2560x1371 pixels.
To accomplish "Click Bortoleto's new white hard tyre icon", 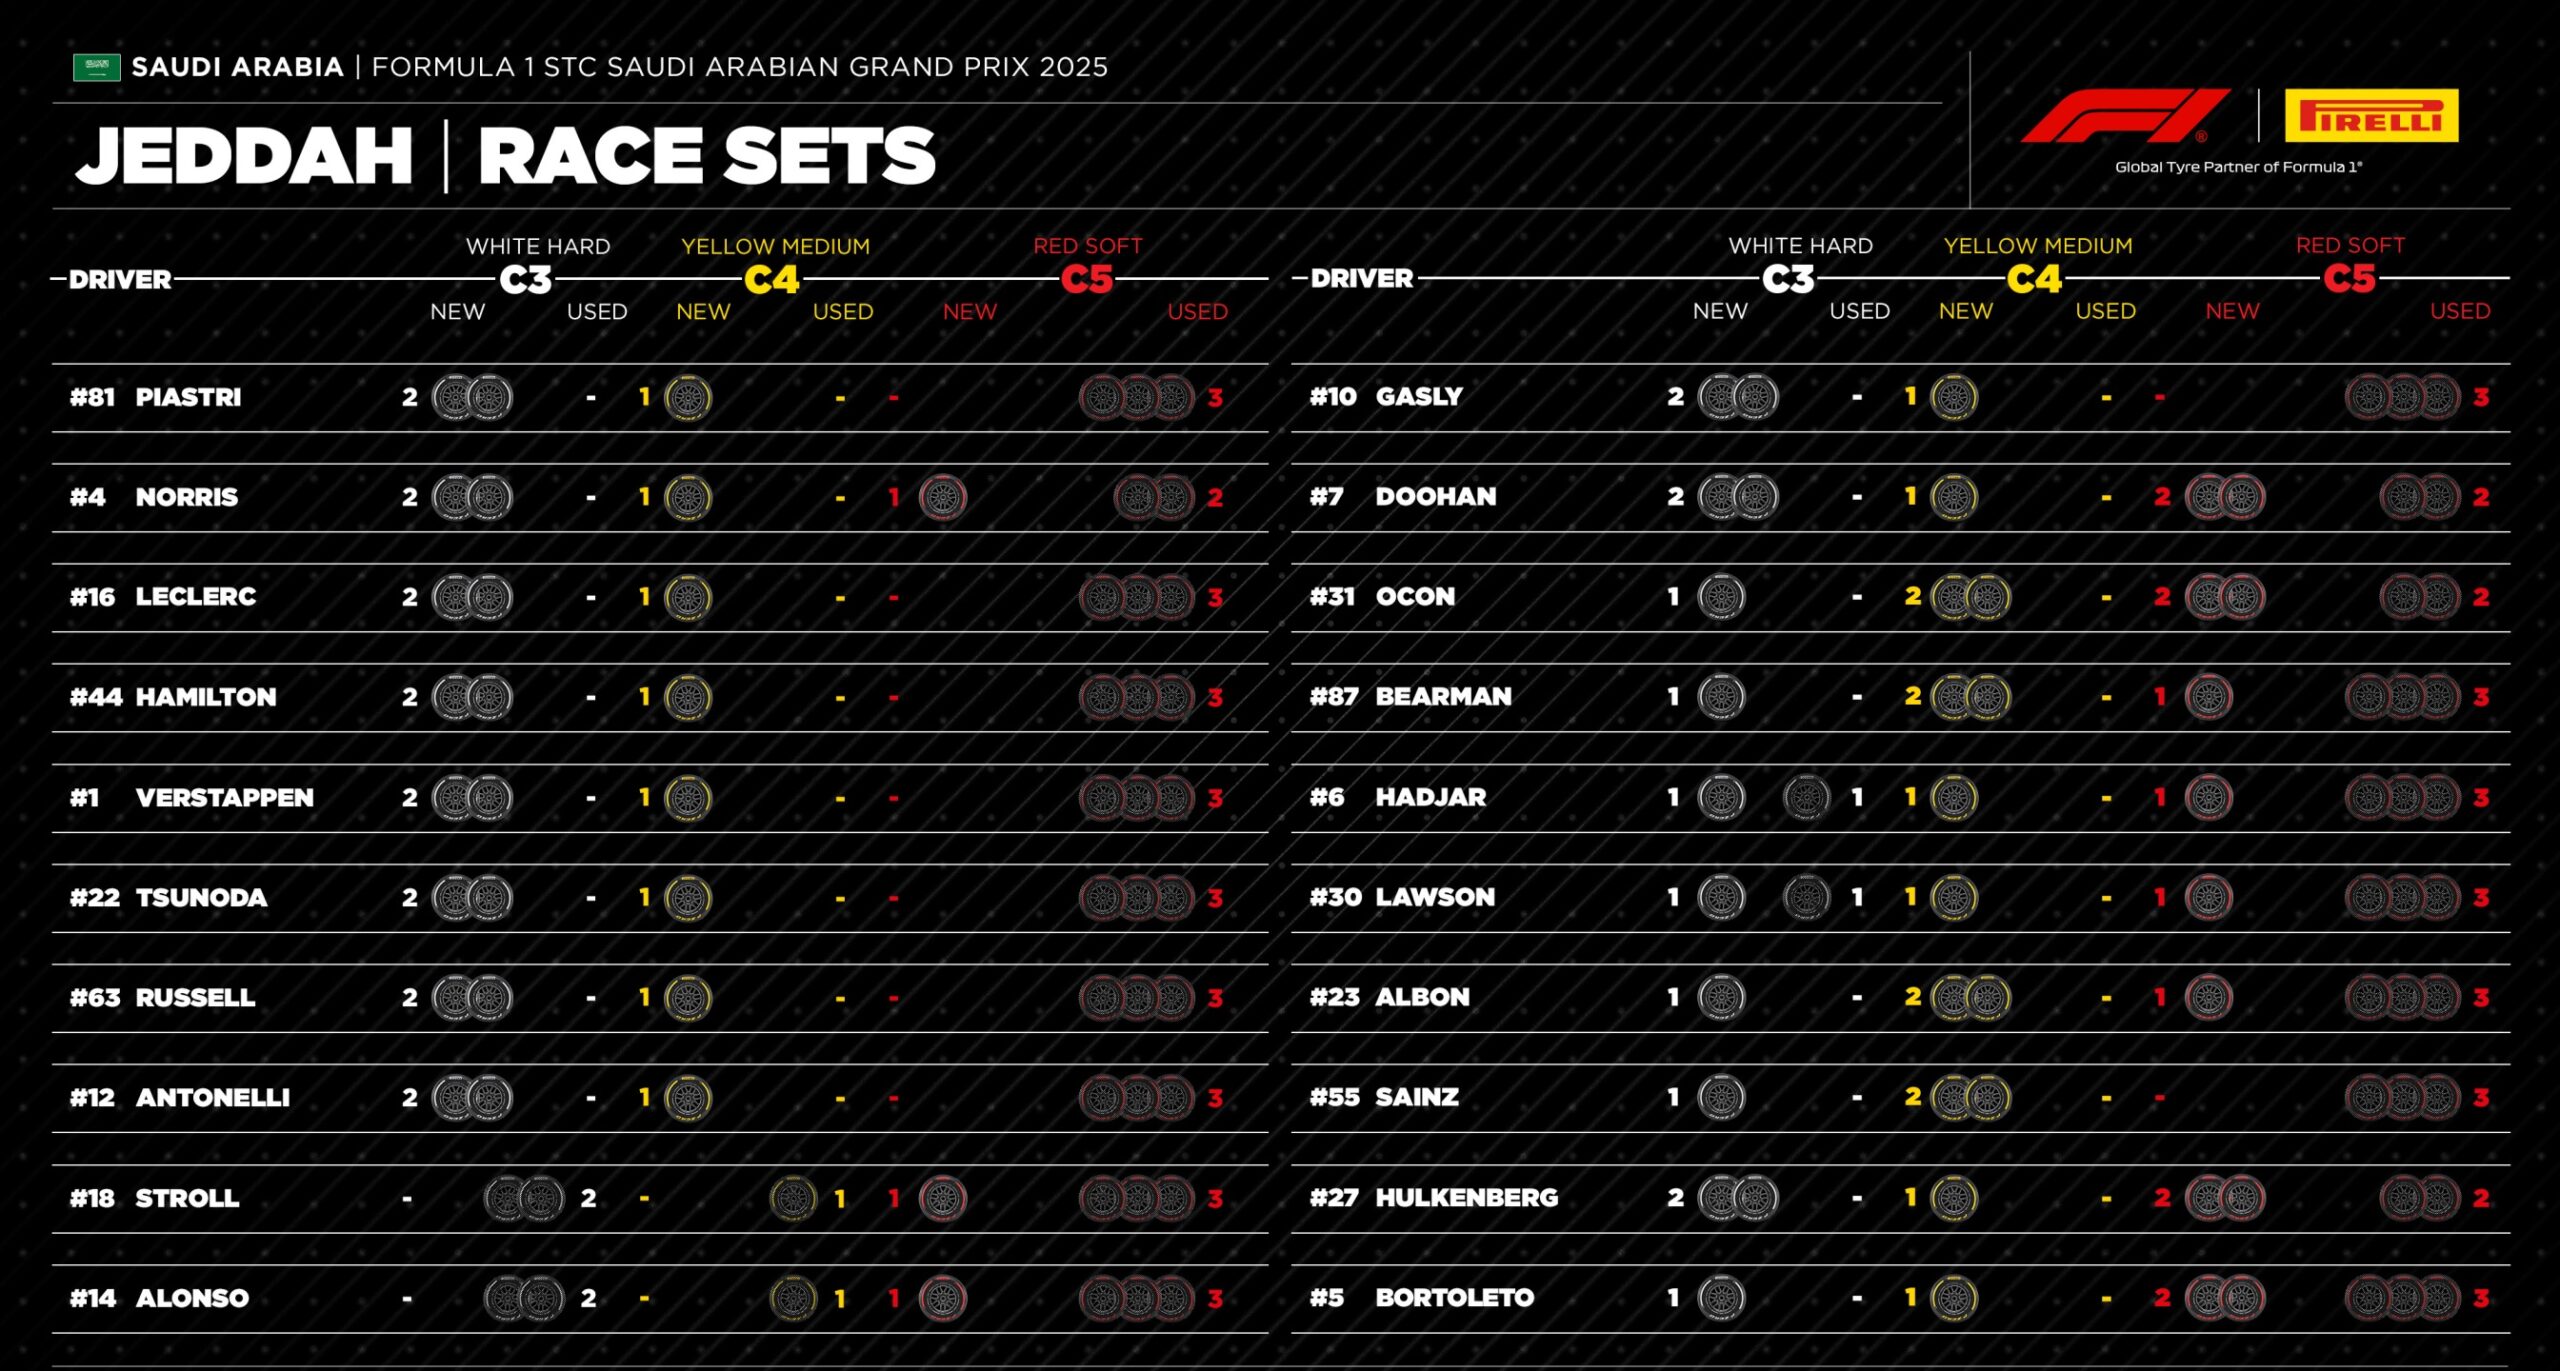I will click(1721, 1298).
